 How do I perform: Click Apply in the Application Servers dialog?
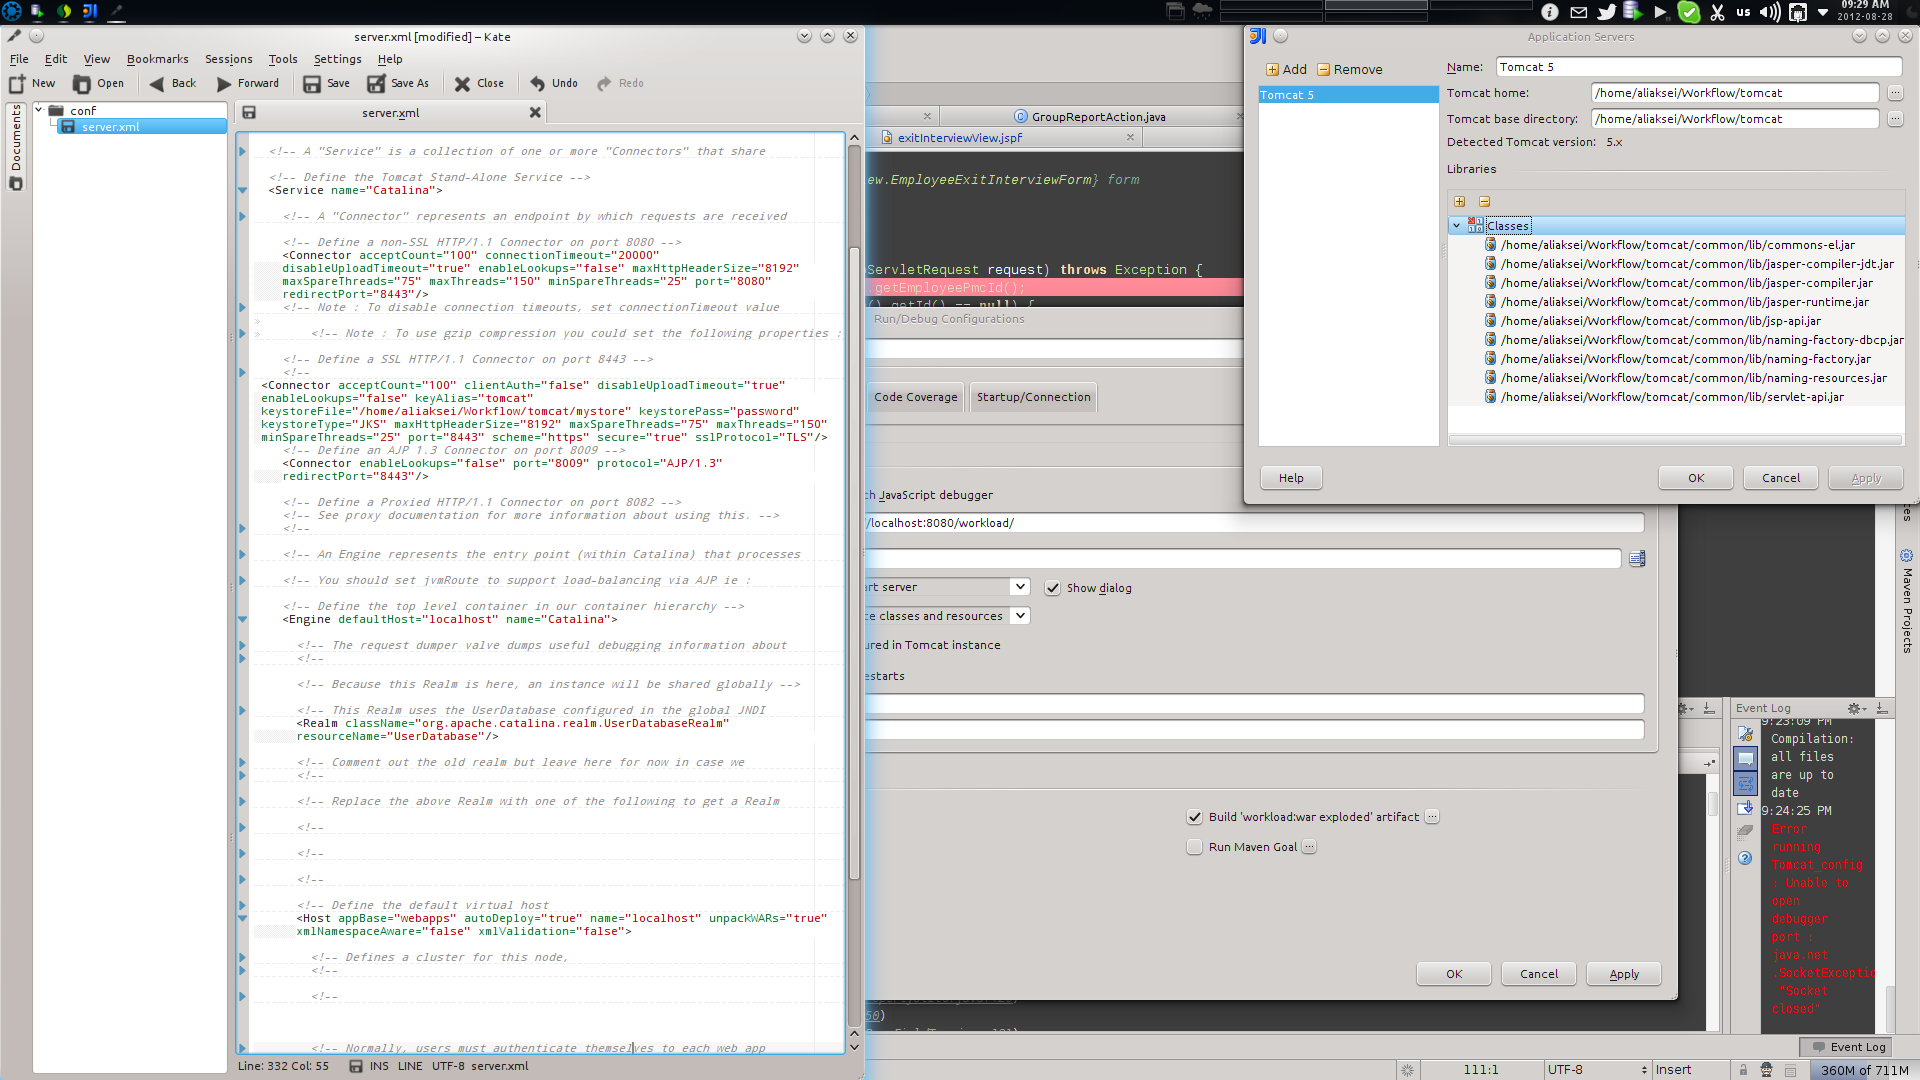coord(1864,477)
